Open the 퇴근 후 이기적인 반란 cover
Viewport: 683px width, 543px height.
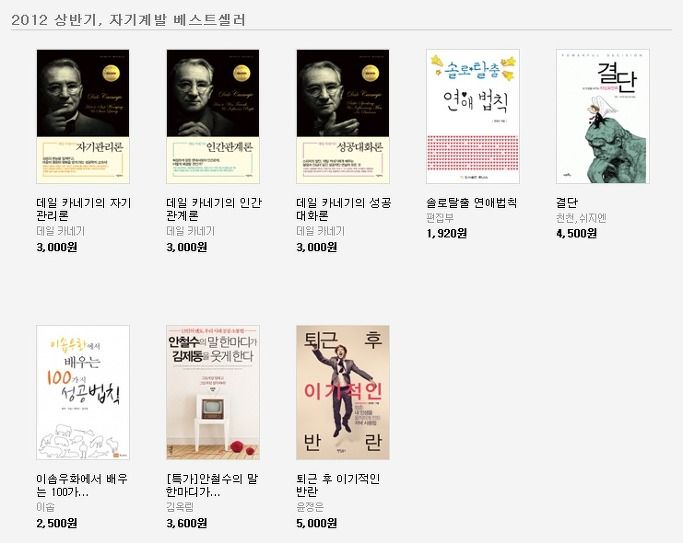click(x=343, y=392)
